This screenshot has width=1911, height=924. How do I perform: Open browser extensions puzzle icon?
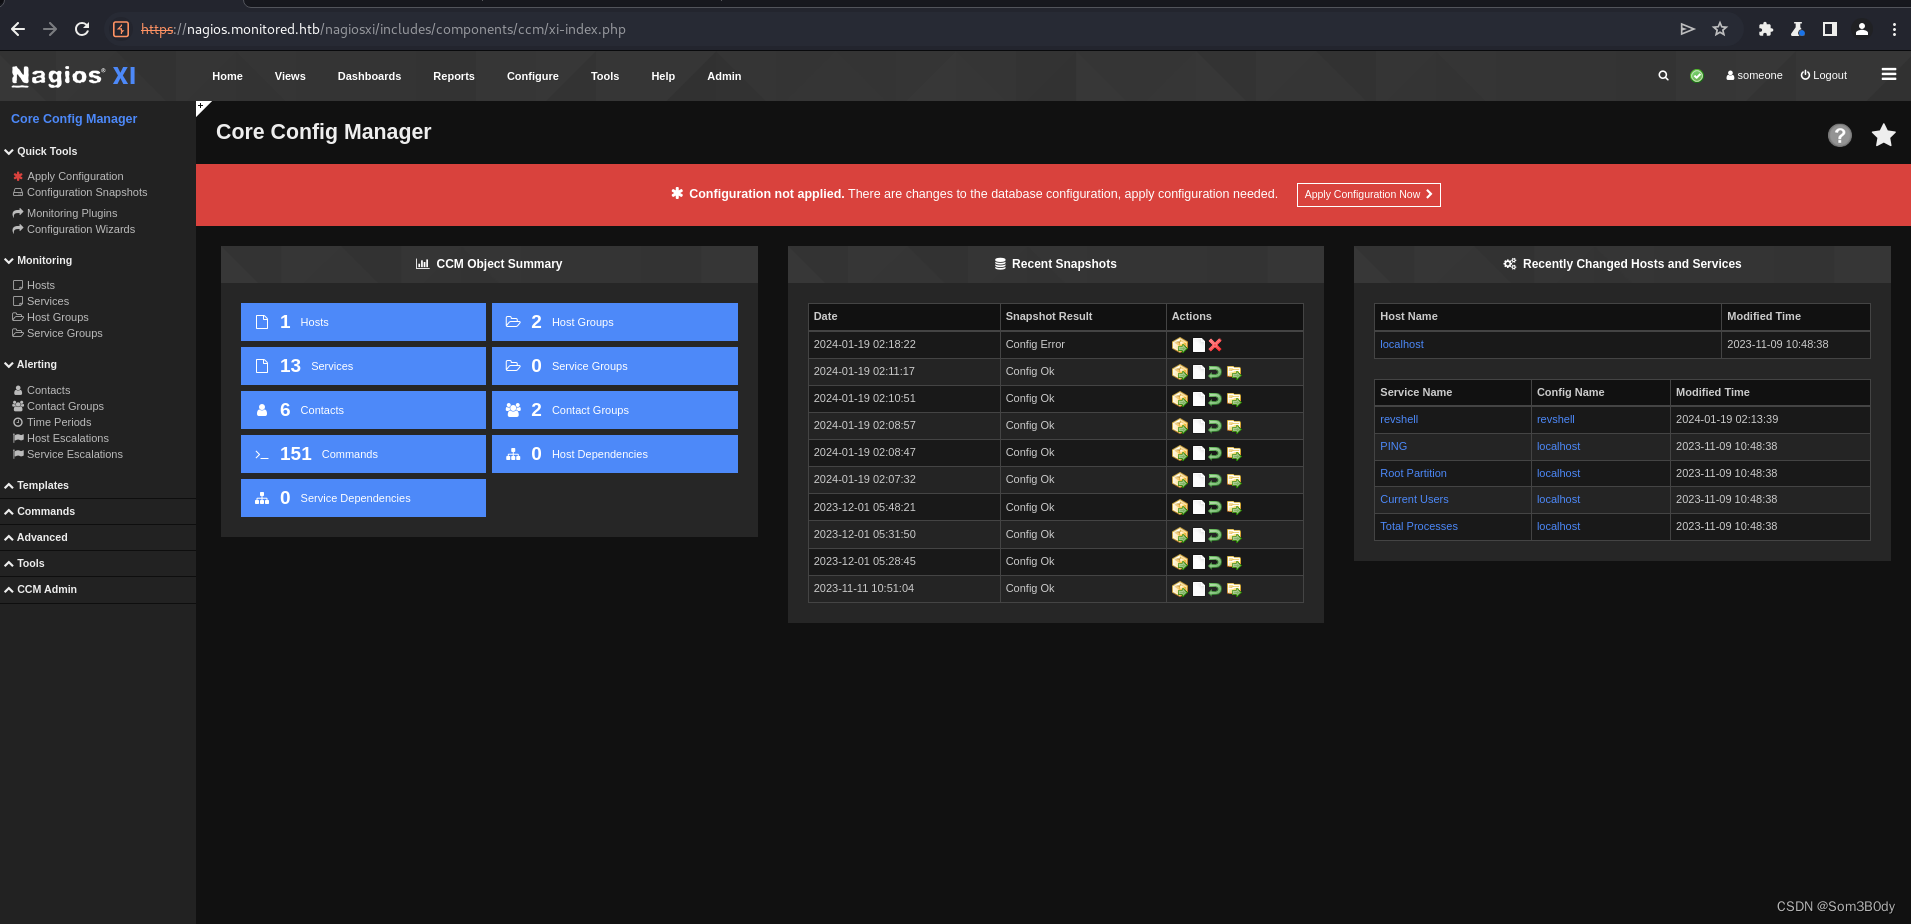(1766, 29)
